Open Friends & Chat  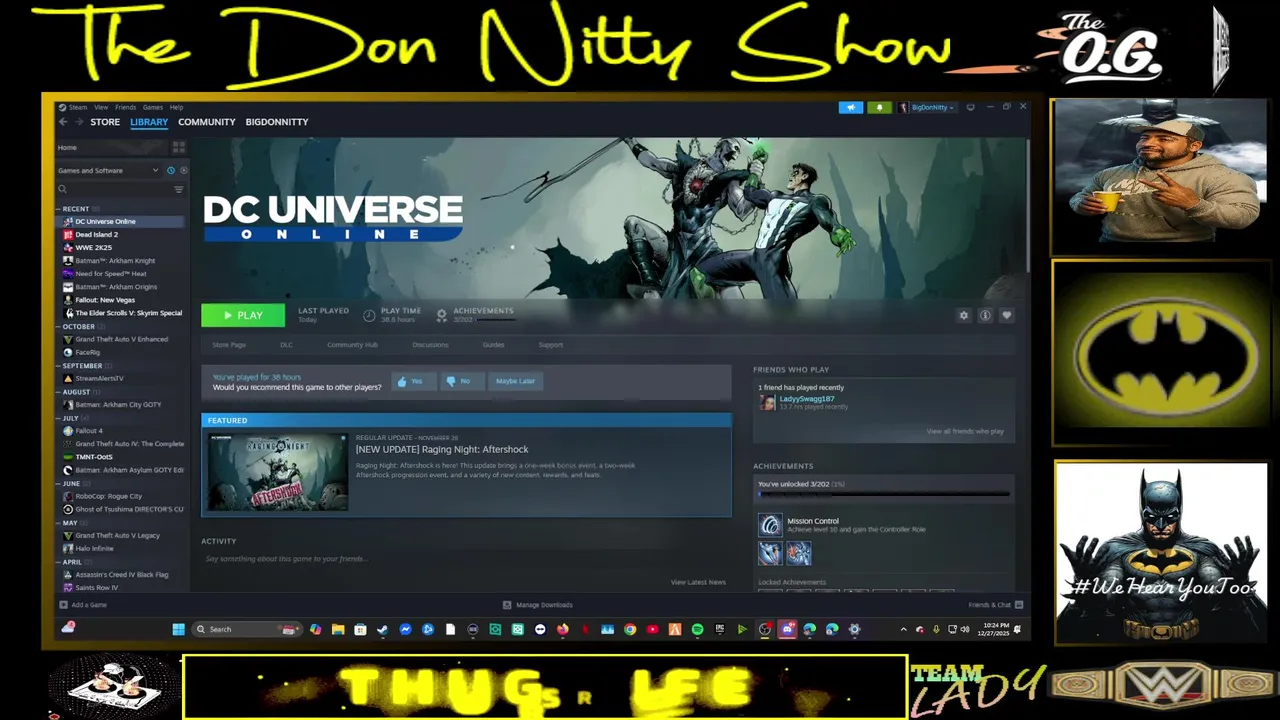tap(995, 605)
